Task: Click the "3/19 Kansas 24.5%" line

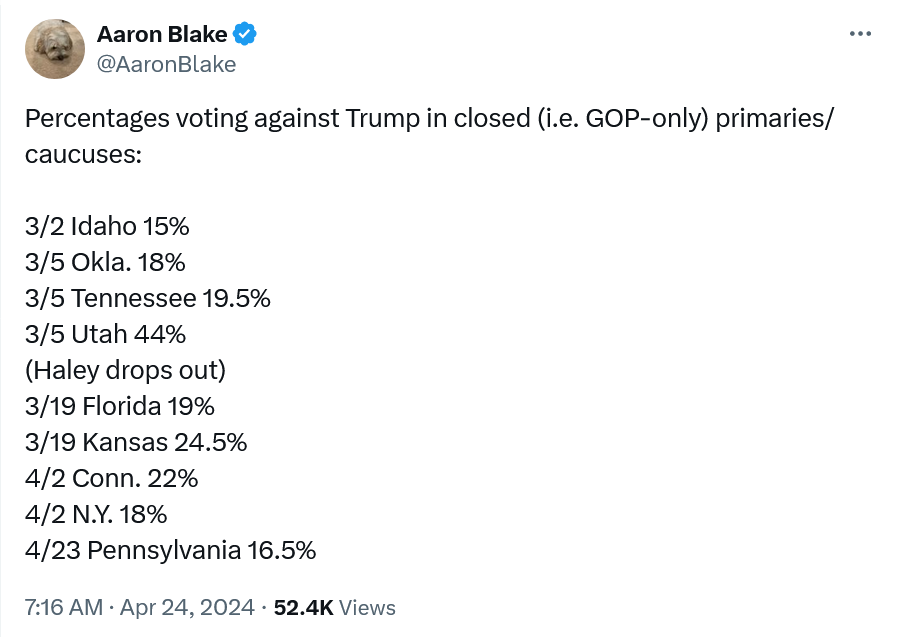Action: [135, 442]
